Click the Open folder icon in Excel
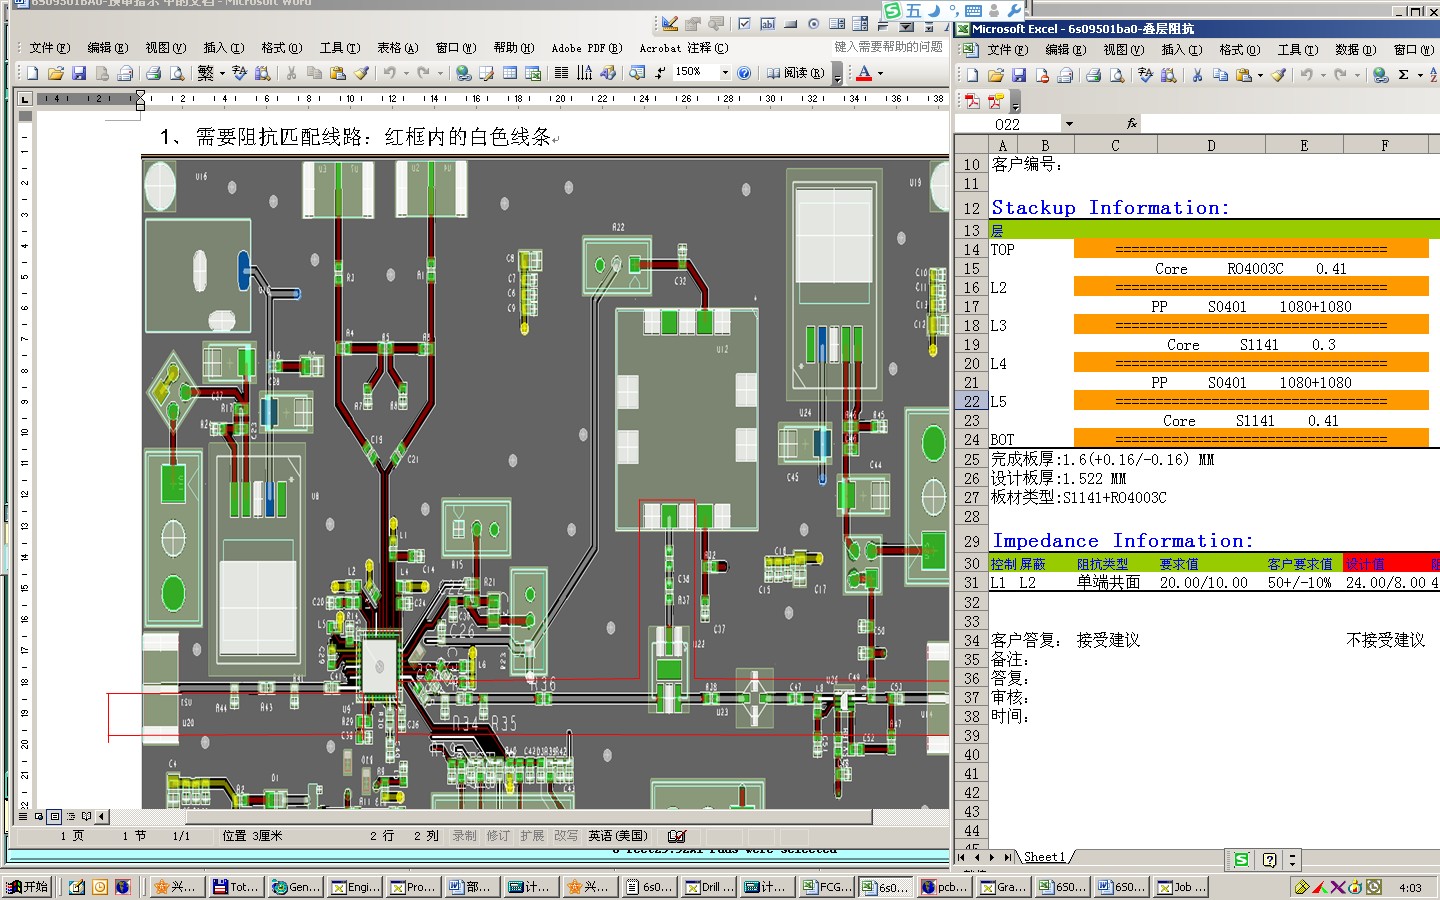The height and width of the screenshot is (900, 1440). [x=995, y=75]
